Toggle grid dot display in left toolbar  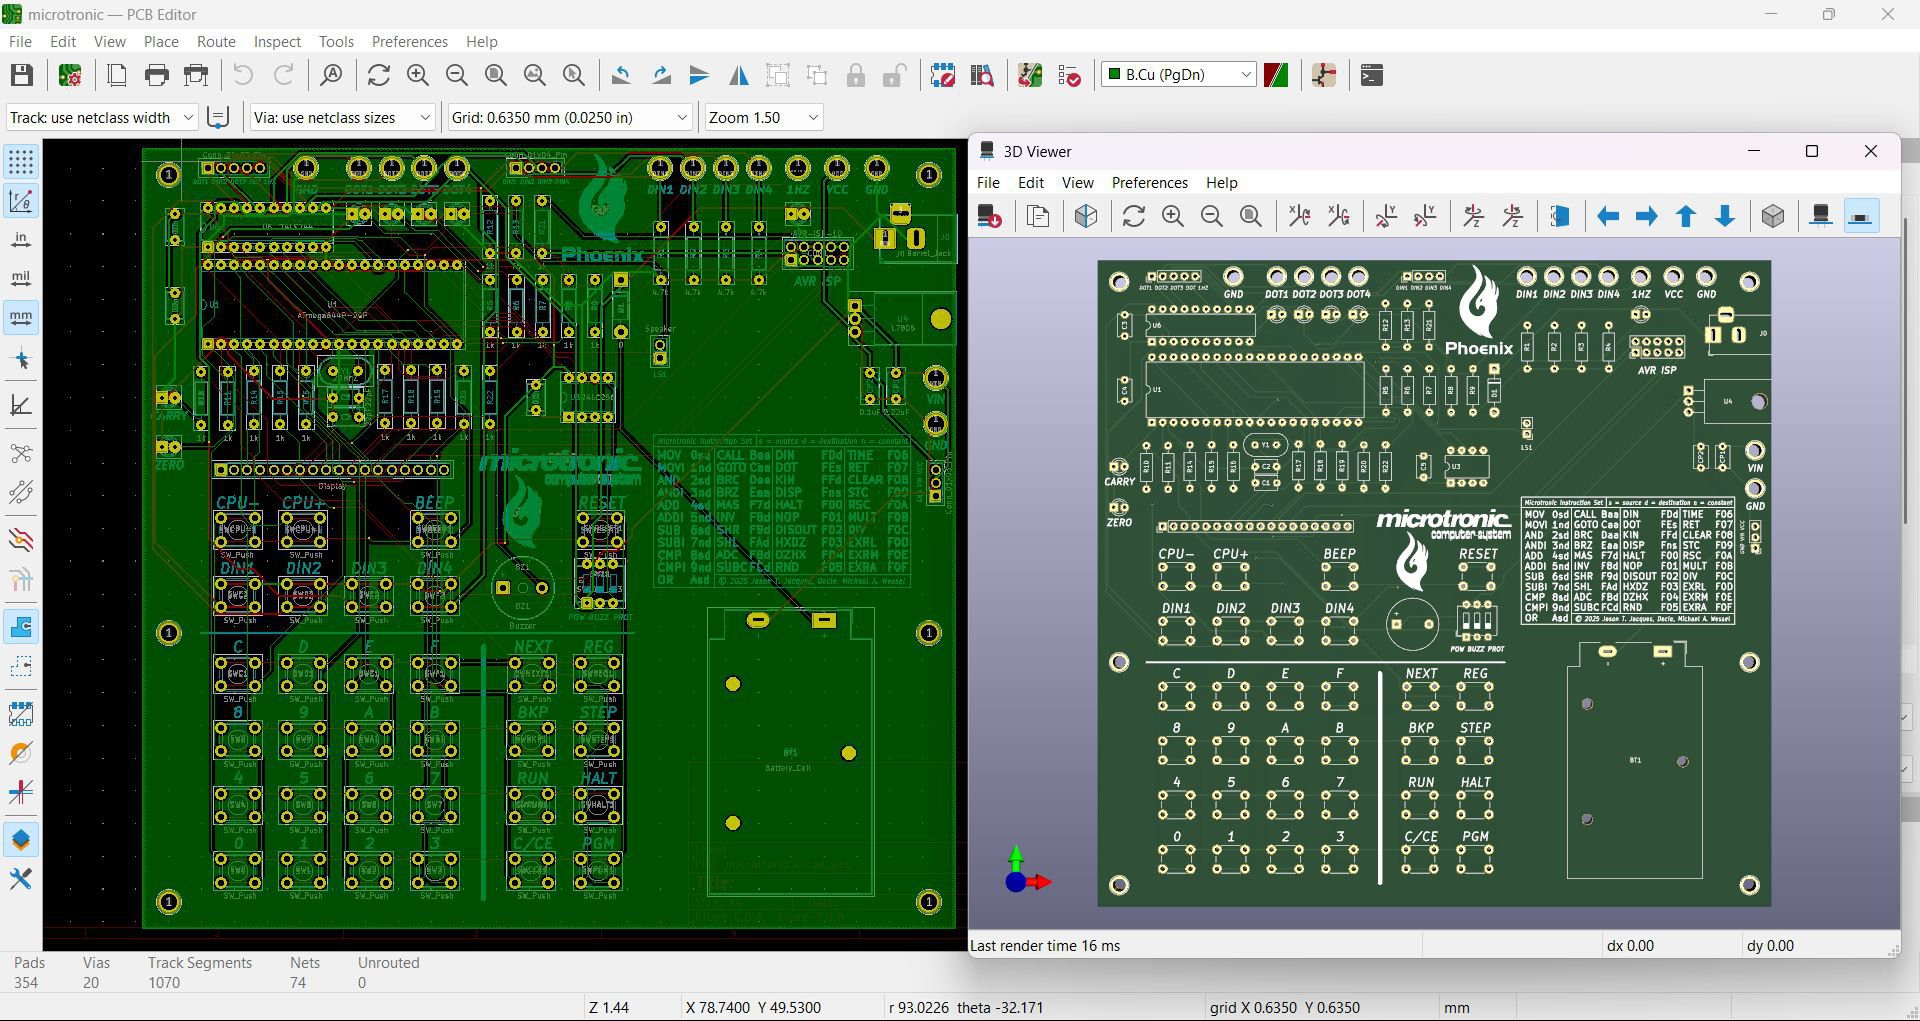(21, 161)
